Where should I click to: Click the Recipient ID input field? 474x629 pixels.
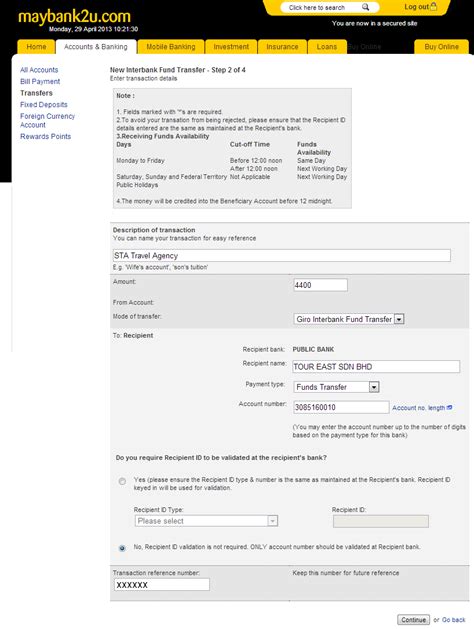[381, 521]
